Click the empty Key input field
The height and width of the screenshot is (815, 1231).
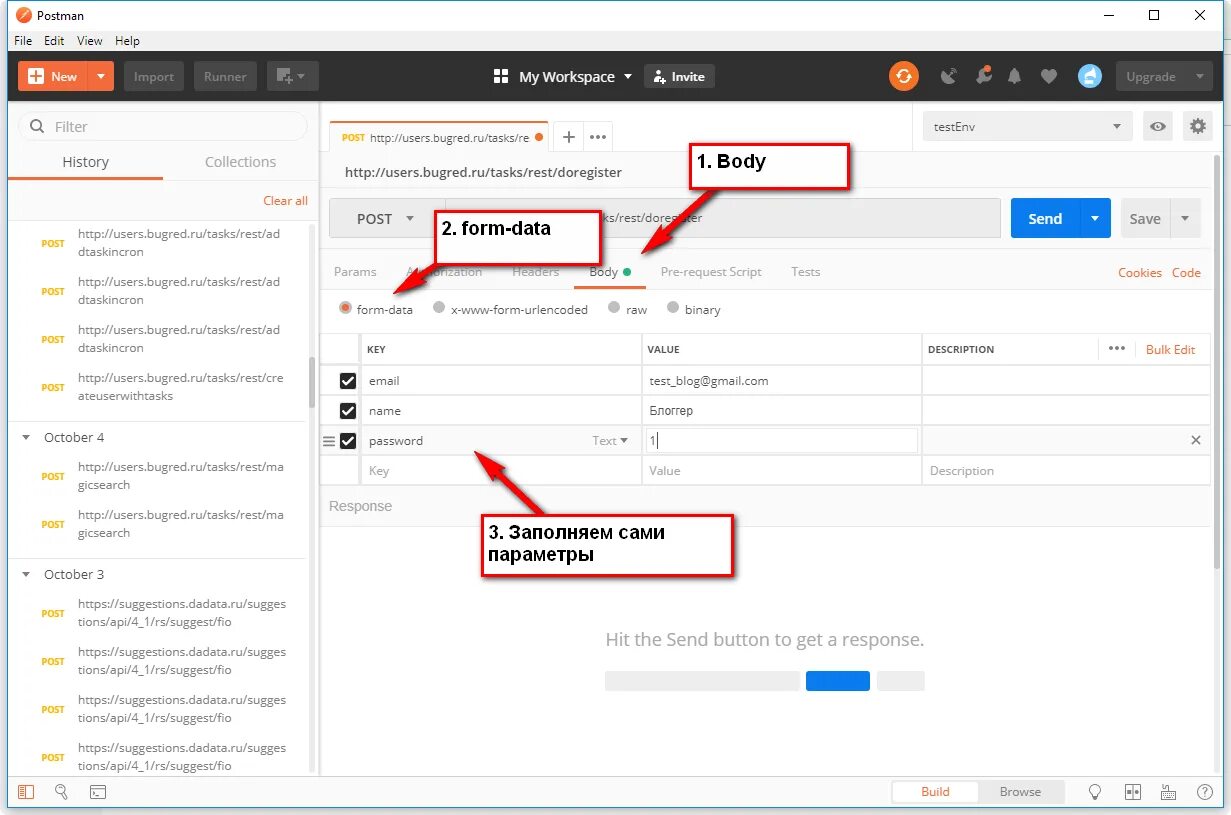(503, 471)
